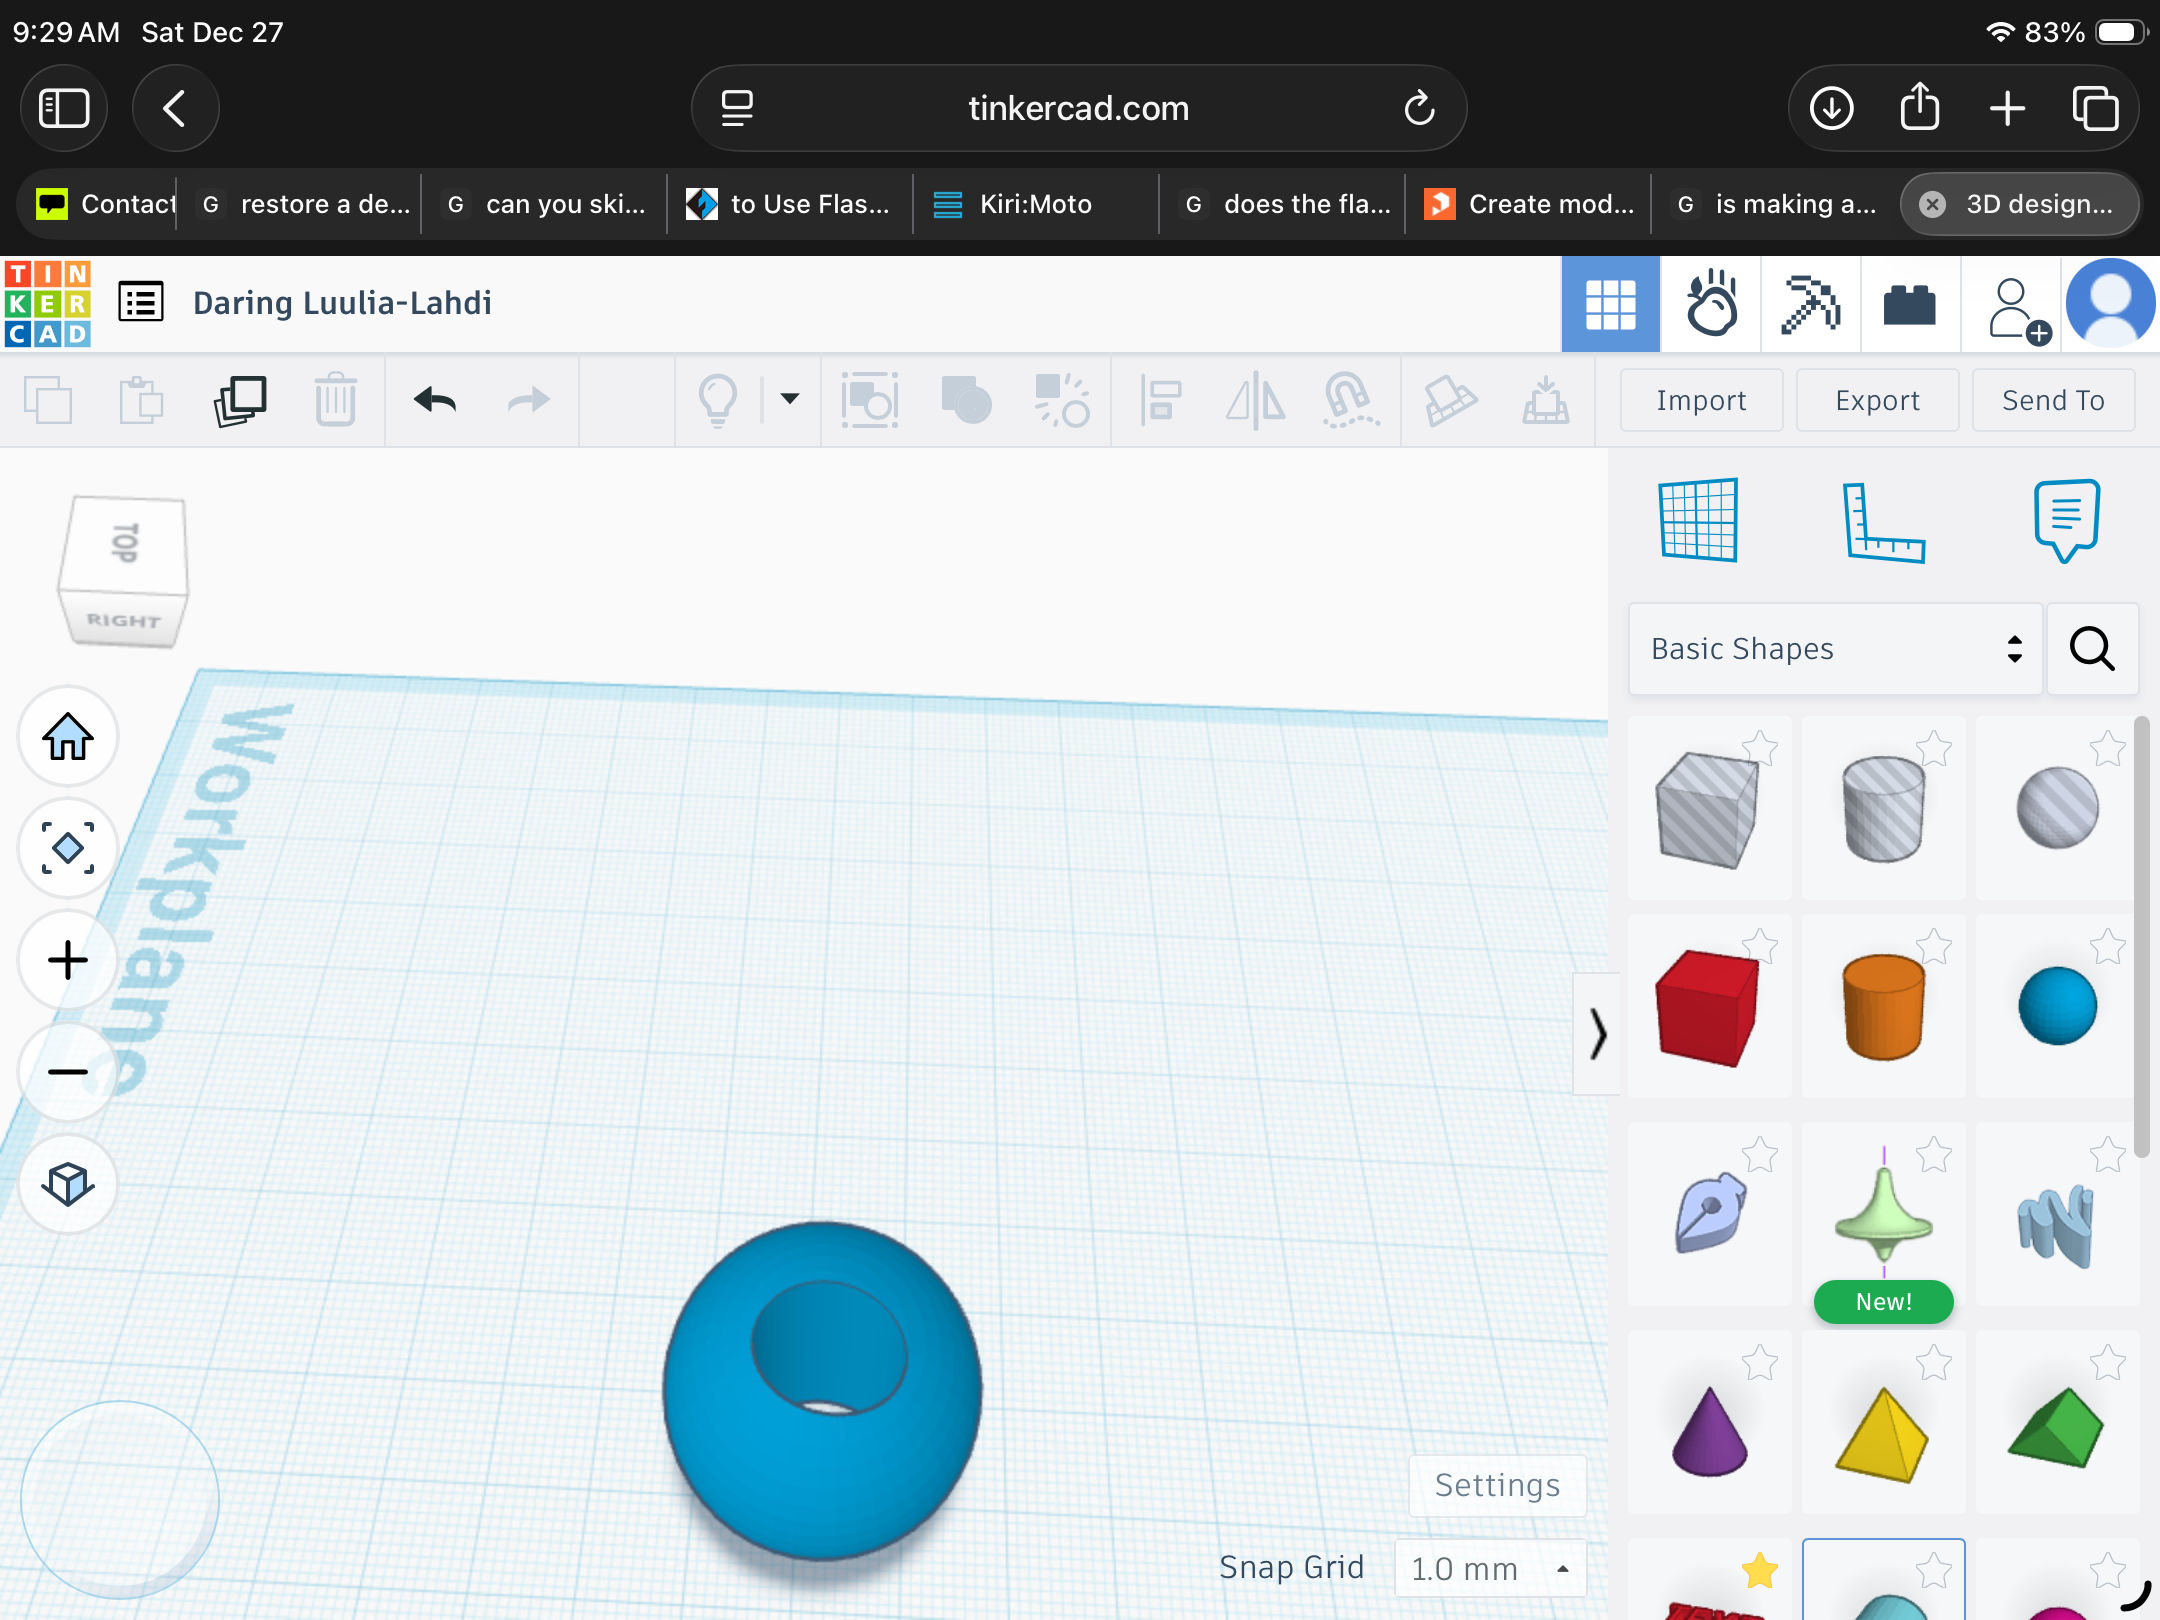Pick the striped hole Sphere shape
This screenshot has width=2160, height=1620.
2058,808
